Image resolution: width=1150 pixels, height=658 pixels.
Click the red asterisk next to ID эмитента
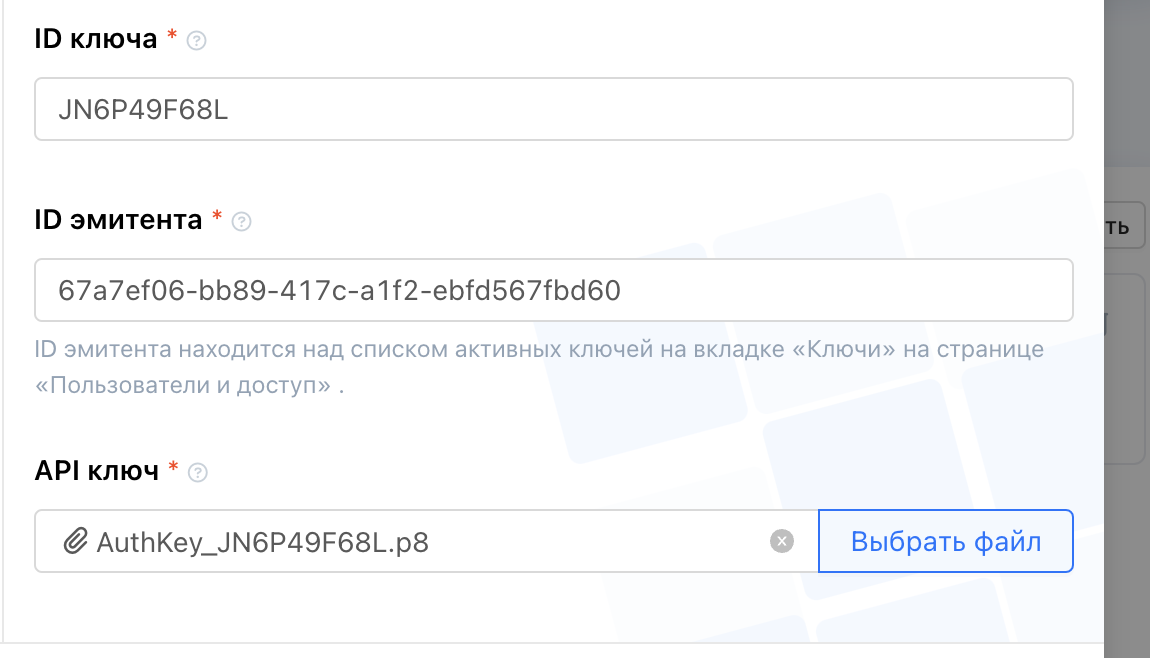pos(217,216)
